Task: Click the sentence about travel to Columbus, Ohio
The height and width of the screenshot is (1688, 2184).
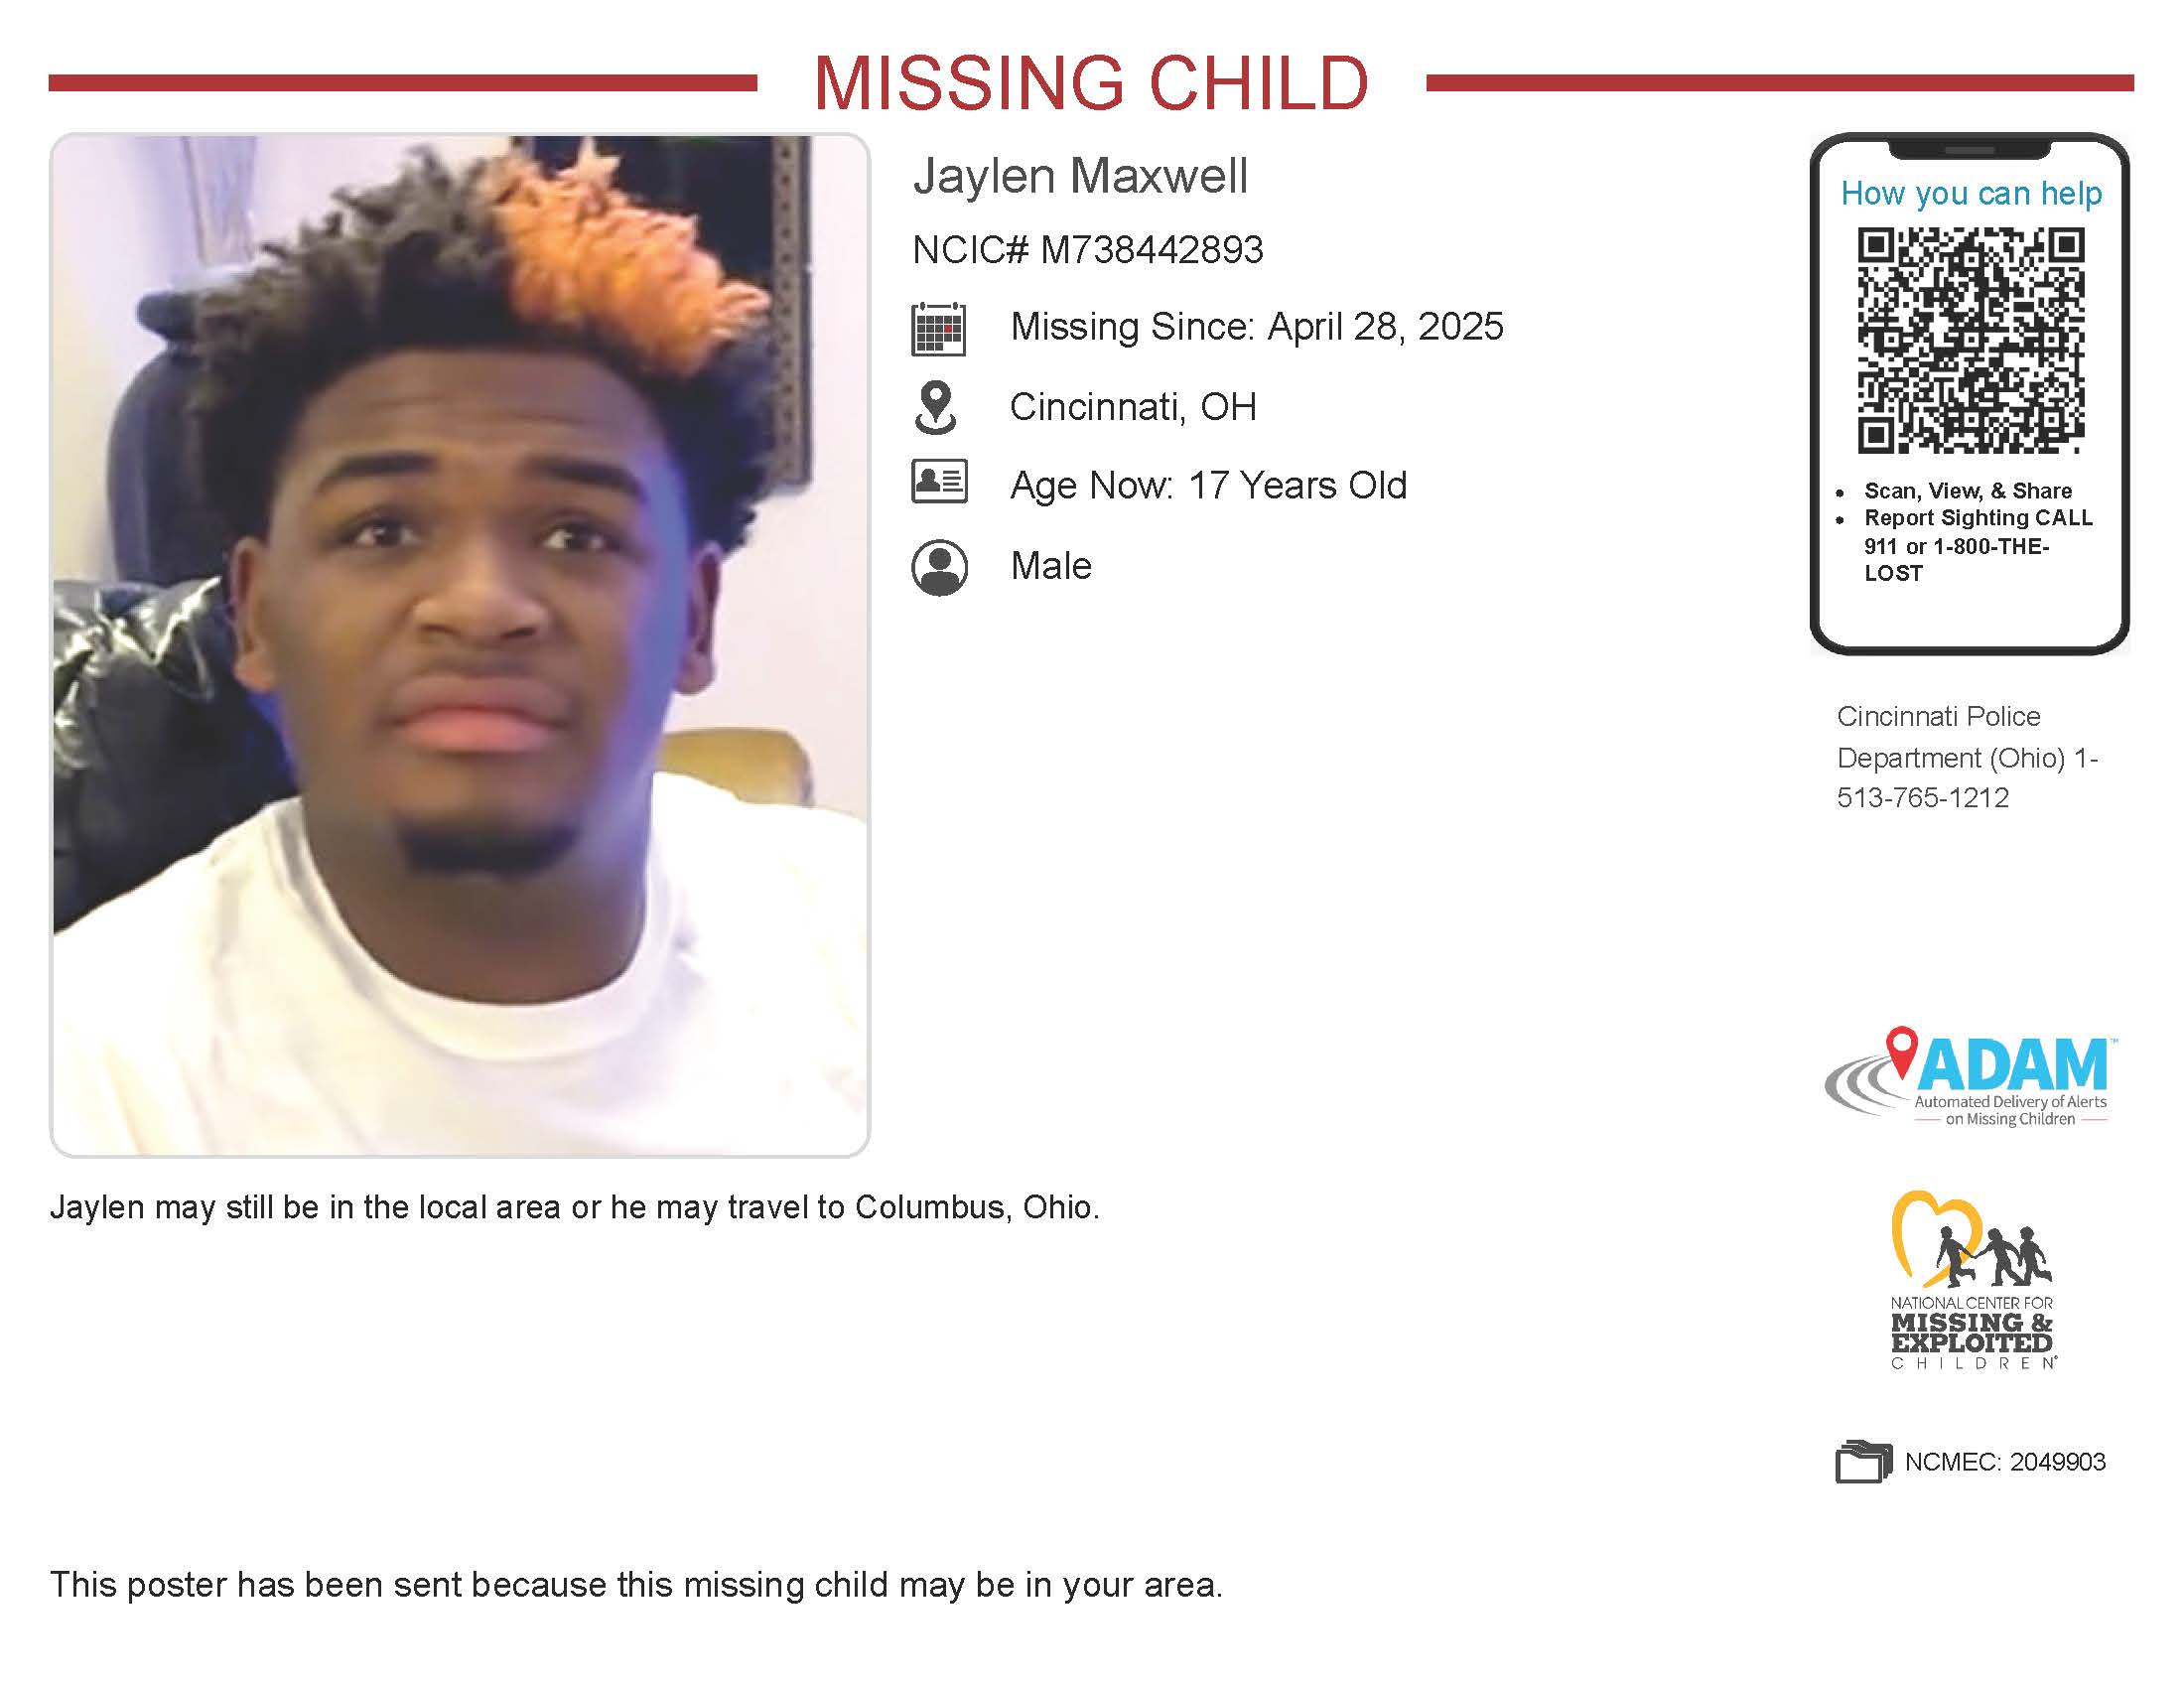Action: [x=575, y=1208]
